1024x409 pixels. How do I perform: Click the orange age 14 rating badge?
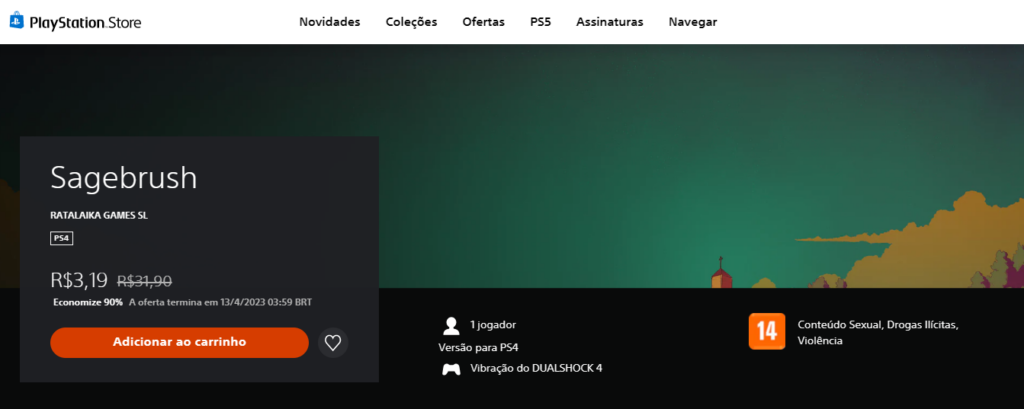point(766,332)
